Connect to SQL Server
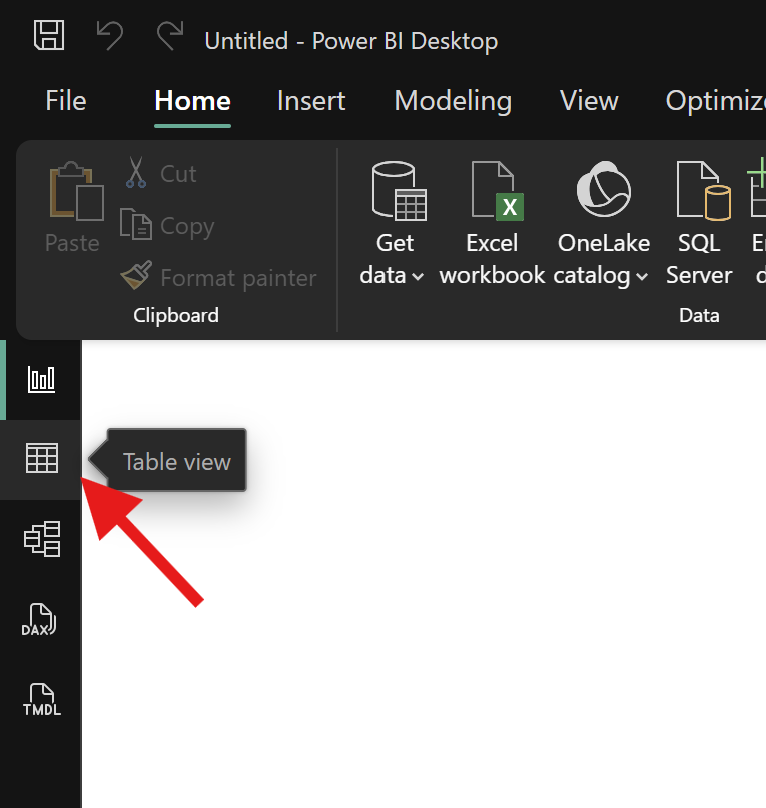The image size is (766, 808). (x=699, y=224)
